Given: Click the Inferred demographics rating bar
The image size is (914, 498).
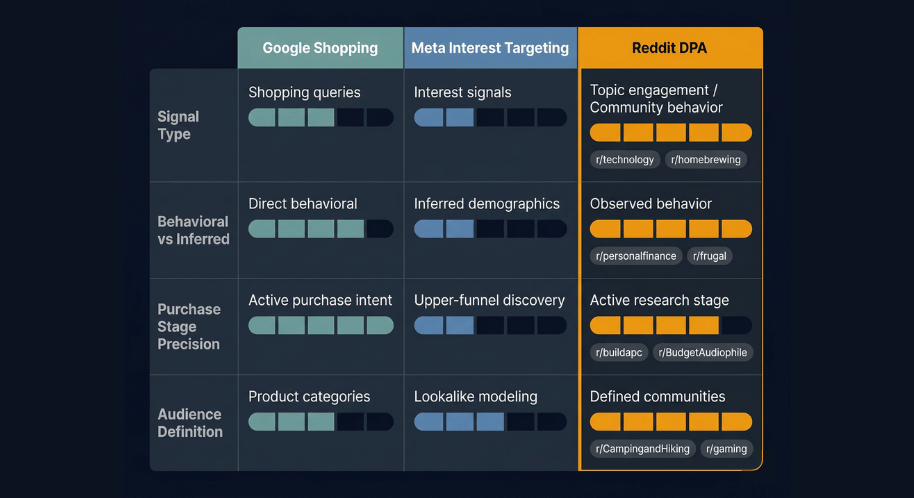Looking at the screenshot, I should point(490,229).
